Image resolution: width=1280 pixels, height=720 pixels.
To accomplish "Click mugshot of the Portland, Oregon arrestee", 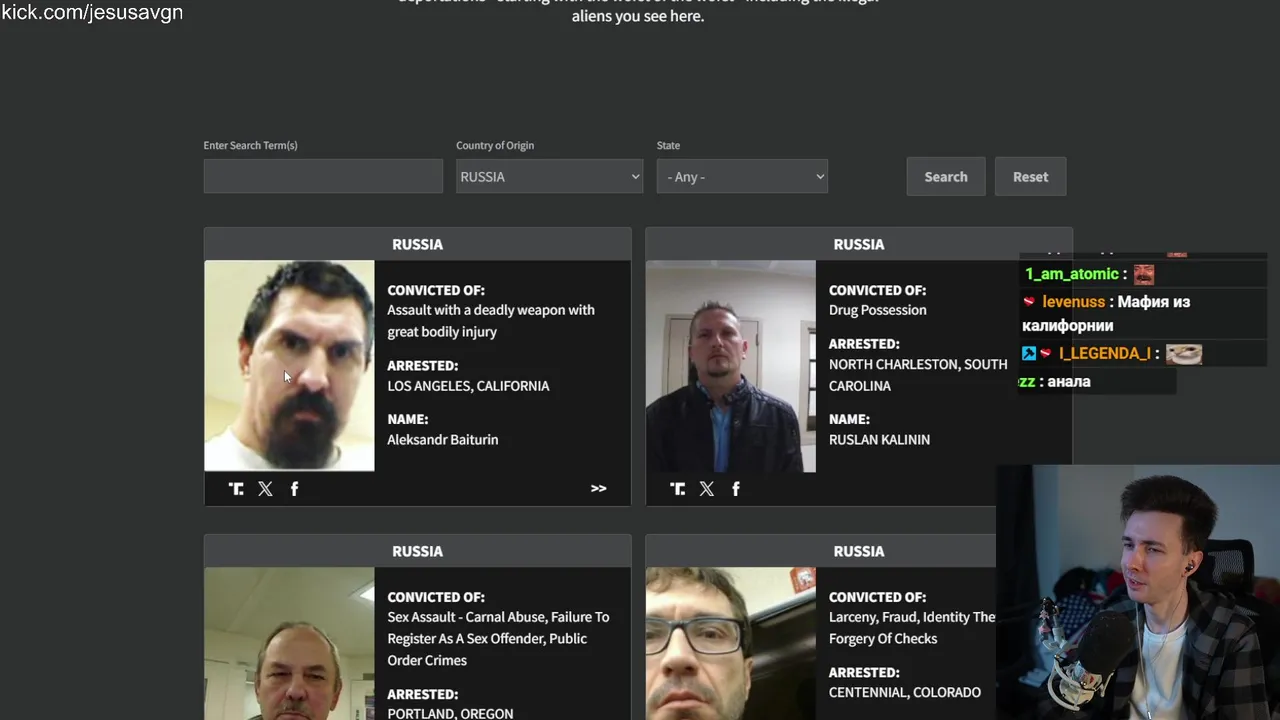I will click(289, 644).
